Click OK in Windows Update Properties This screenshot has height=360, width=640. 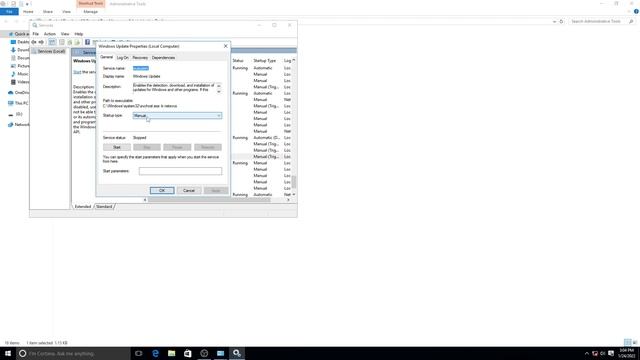click(x=162, y=191)
